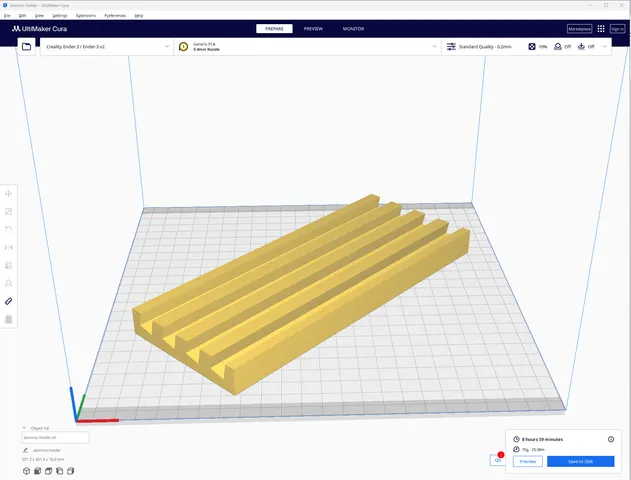Click the yellow domino holder model
This screenshot has width=631, height=480.
click(x=301, y=294)
